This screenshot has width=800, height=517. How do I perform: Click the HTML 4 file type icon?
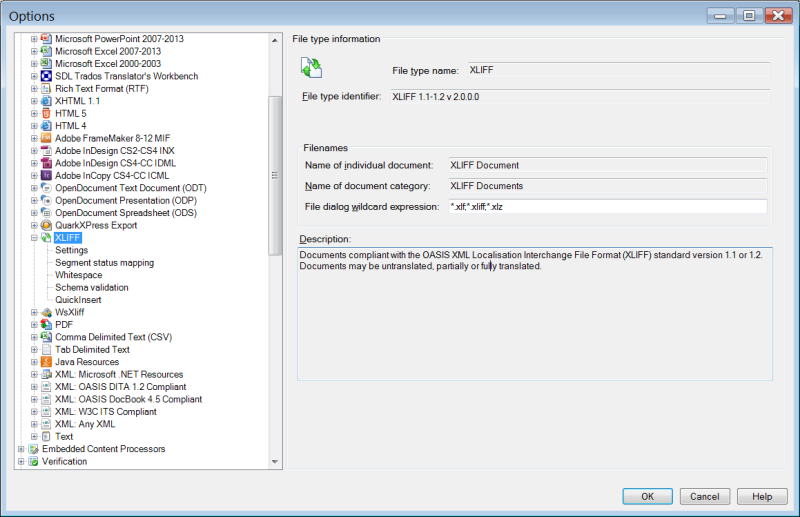click(46, 126)
